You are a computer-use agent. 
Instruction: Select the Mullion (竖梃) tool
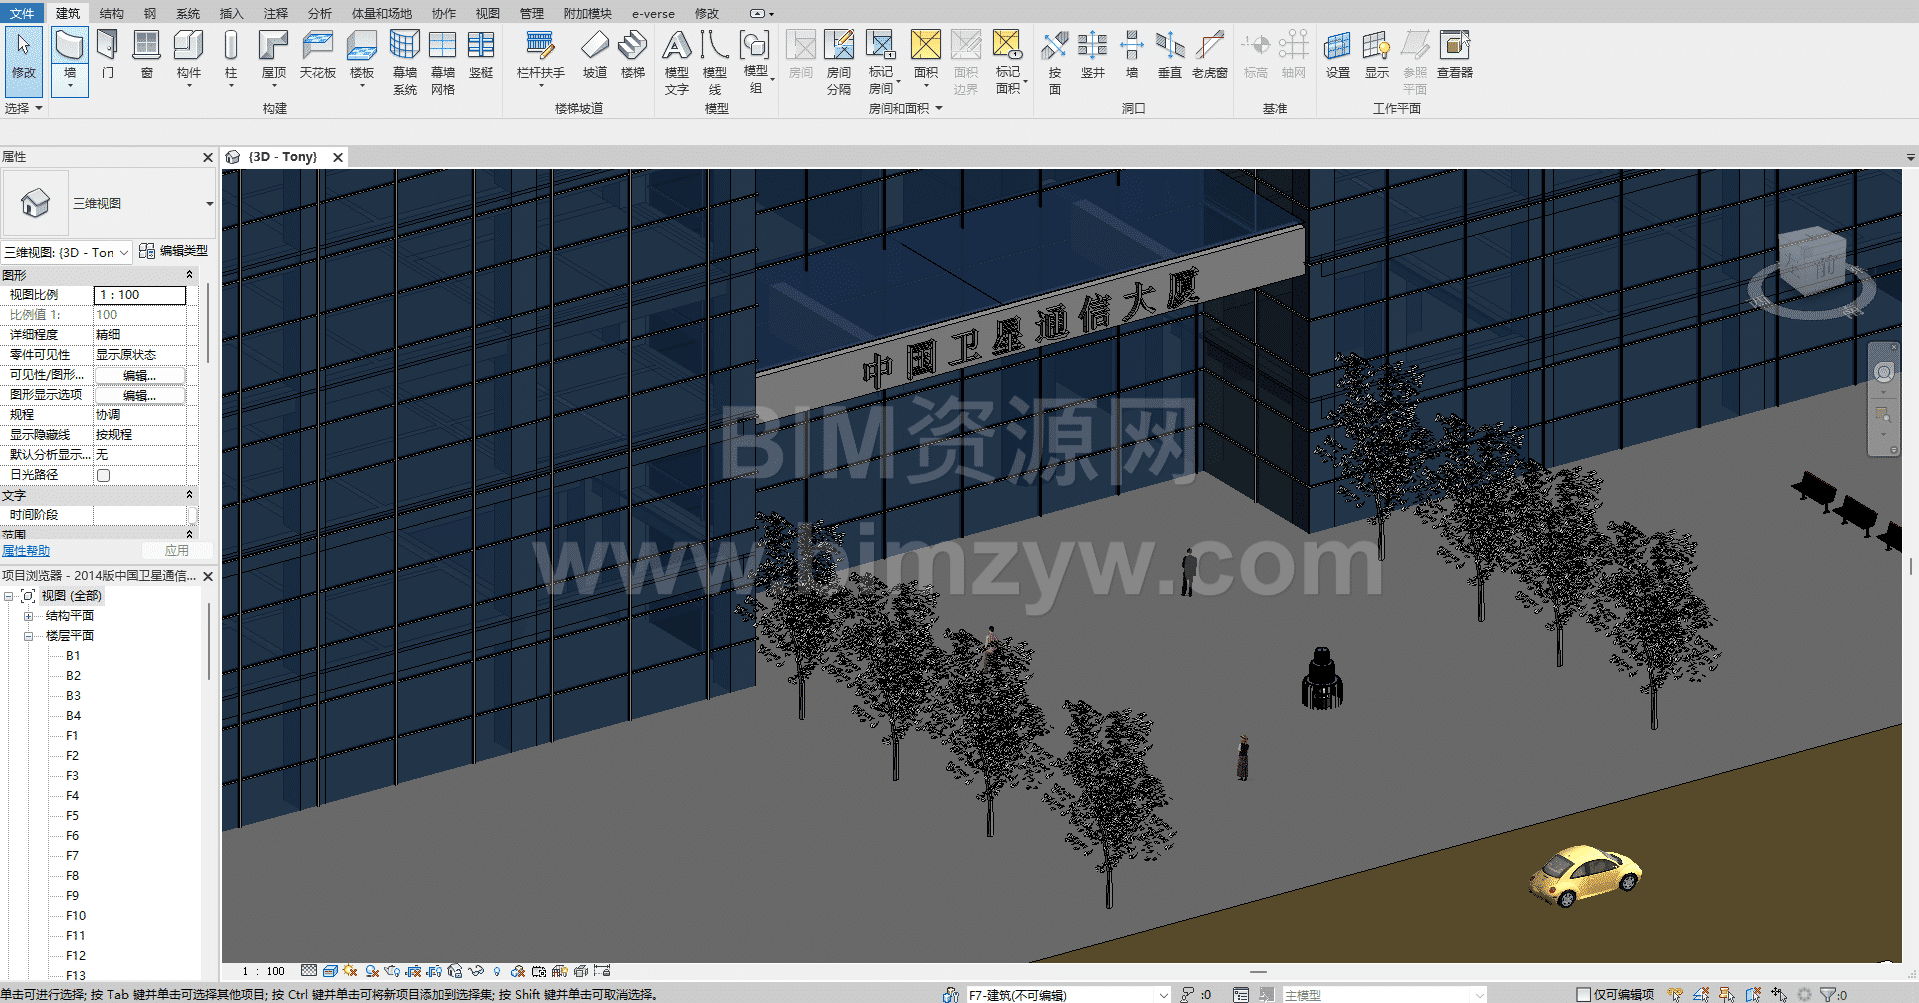coord(481,55)
